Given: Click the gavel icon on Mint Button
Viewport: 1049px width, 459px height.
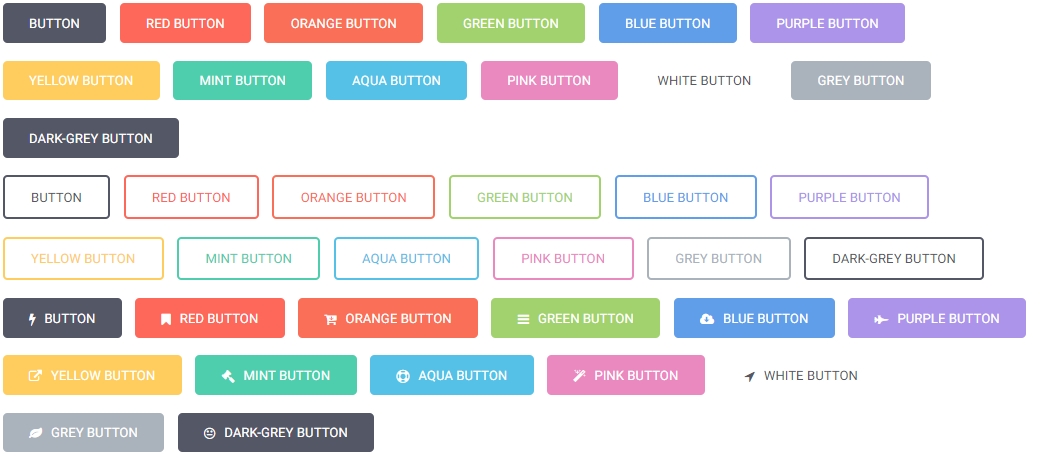Looking at the screenshot, I should click(228, 376).
